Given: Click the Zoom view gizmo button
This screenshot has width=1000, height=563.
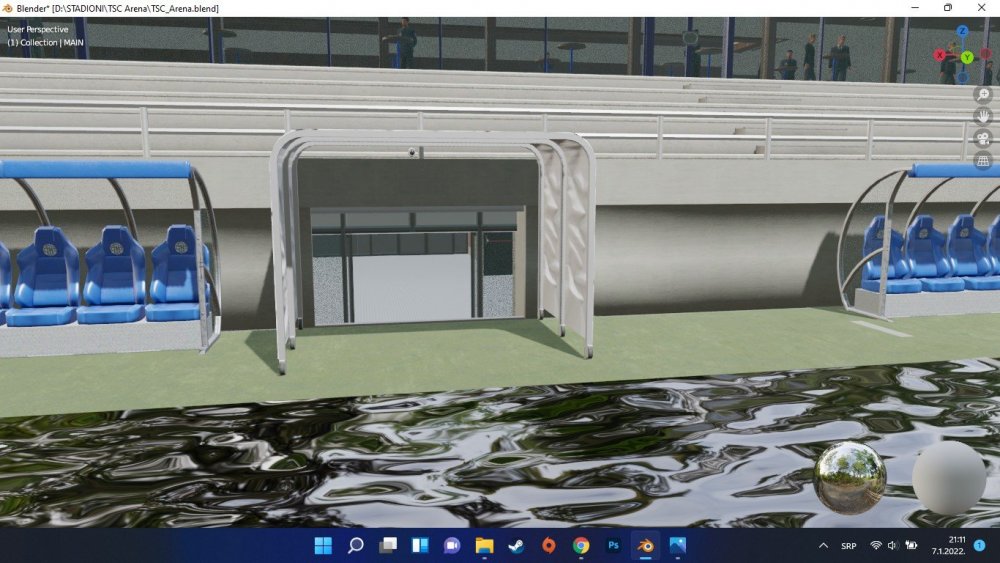Looking at the screenshot, I should tap(983, 94).
